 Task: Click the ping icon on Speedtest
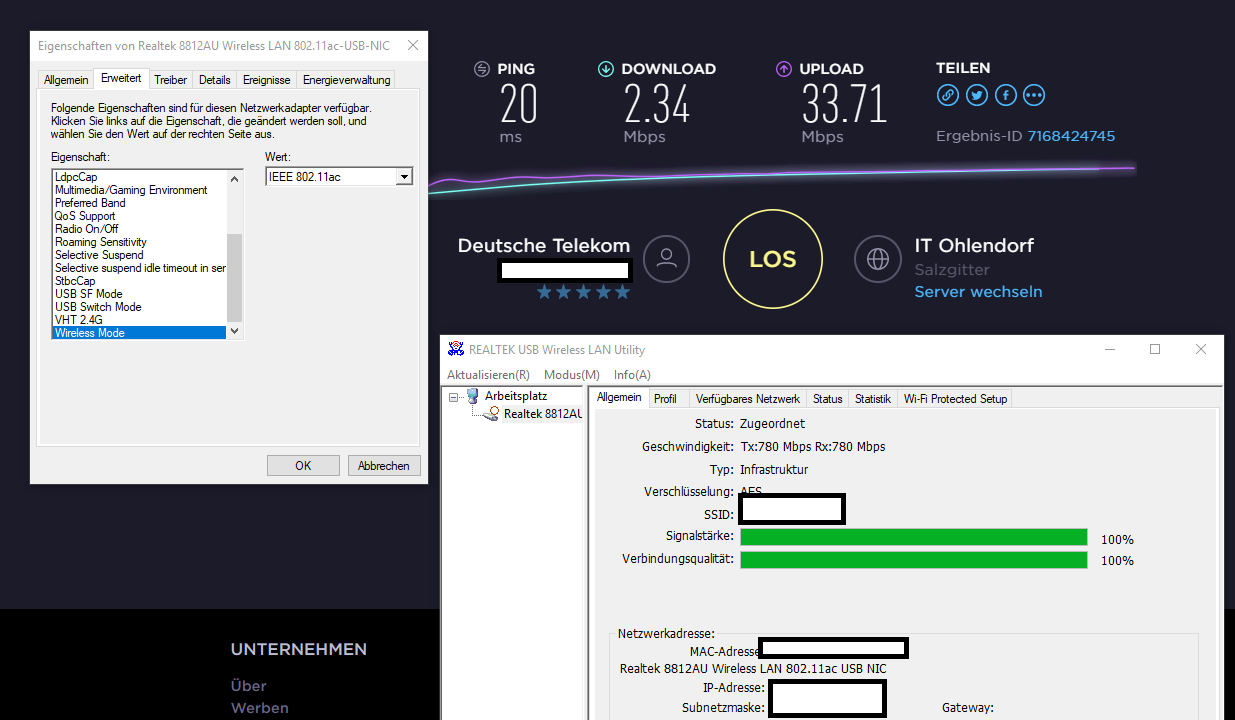click(x=482, y=69)
